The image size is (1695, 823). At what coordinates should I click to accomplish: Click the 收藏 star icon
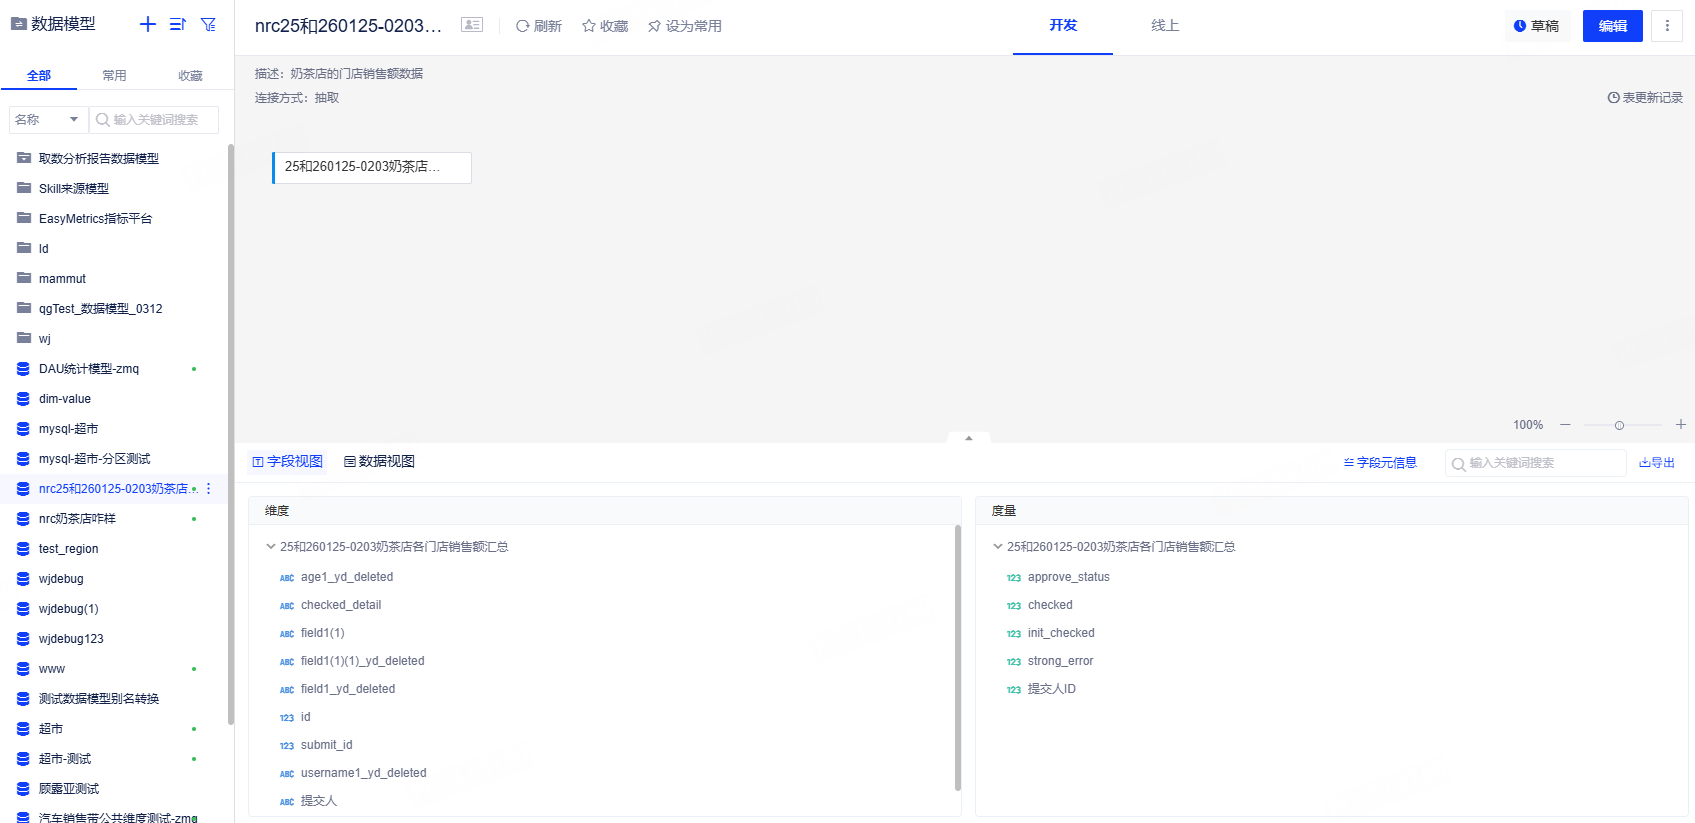589,26
